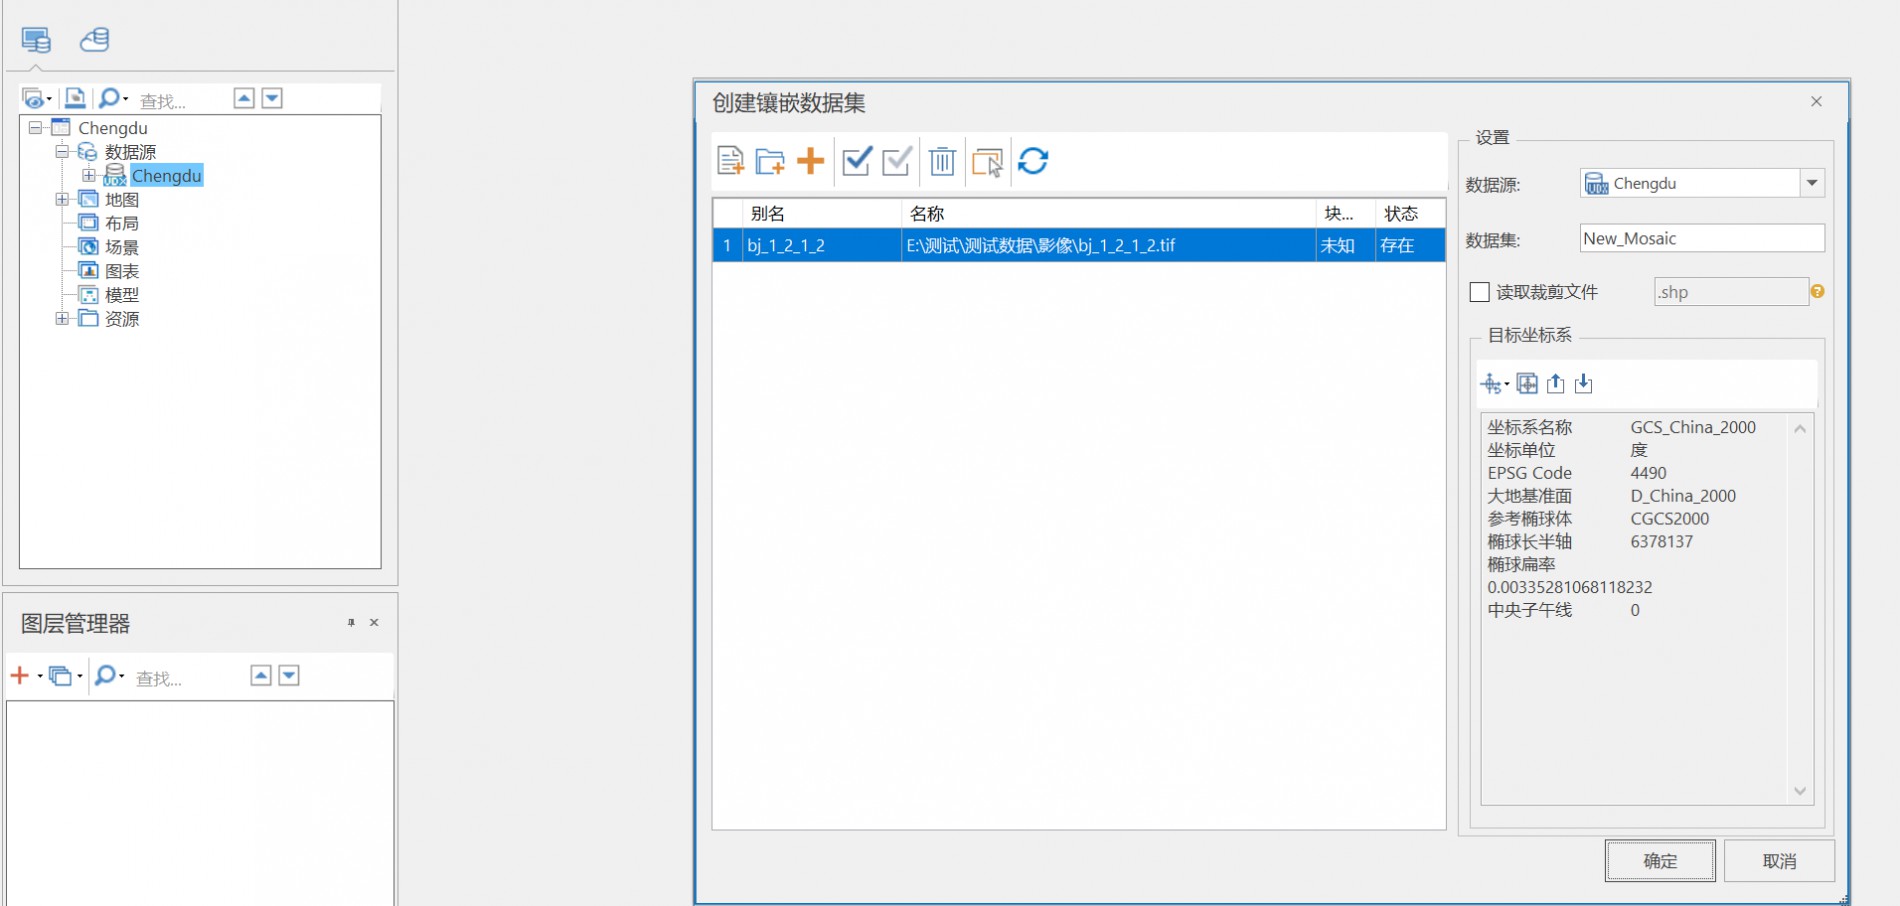
Task: Click the 取消 button
Action: [1779, 861]
